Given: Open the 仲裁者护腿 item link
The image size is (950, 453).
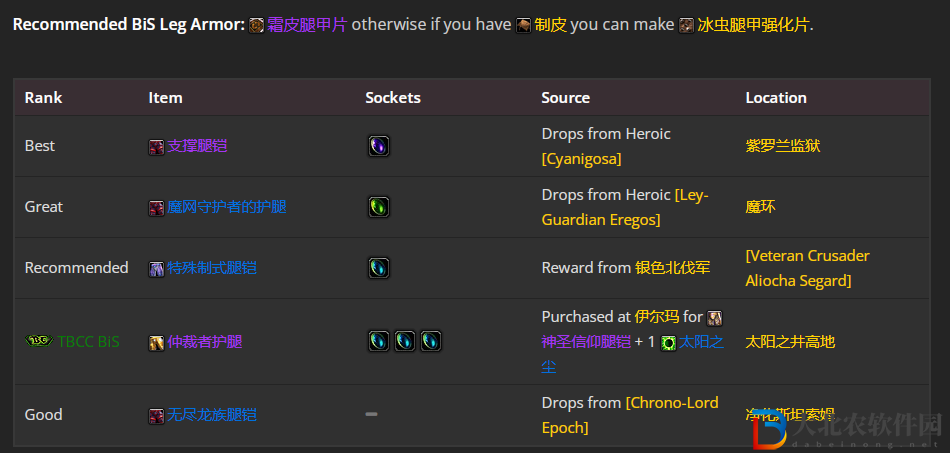Looking at the screenshot, I should click(x=204, y=342).
